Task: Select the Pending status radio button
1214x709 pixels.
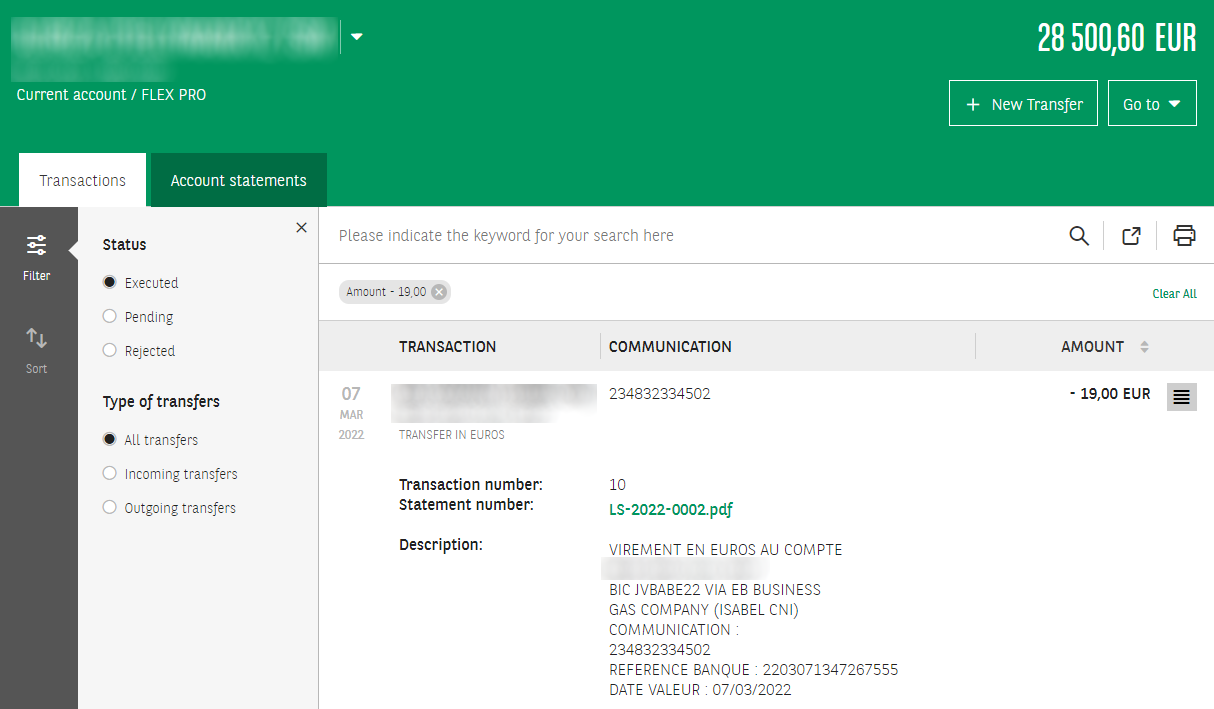Action: (x=110, y=317)
